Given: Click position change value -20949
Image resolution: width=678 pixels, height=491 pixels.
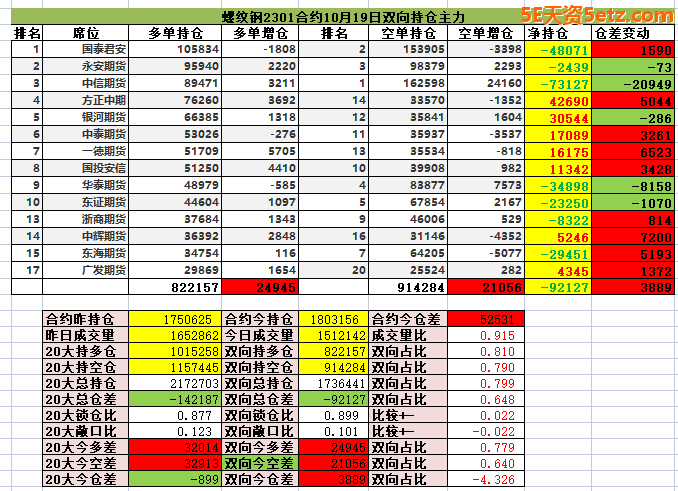Looking at the screenshot, I should coord(633,83).
